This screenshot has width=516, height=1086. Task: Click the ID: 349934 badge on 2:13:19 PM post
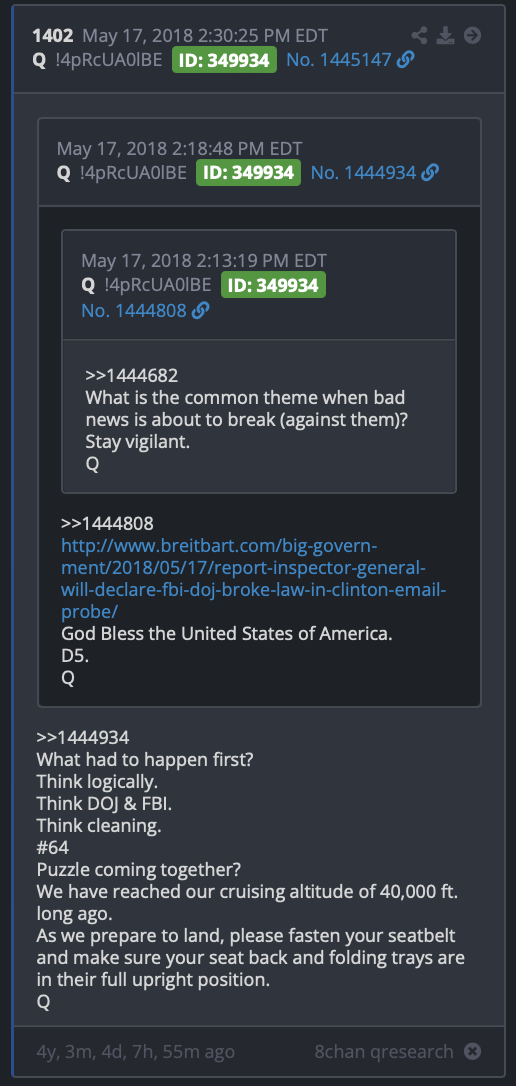point(274,285)
